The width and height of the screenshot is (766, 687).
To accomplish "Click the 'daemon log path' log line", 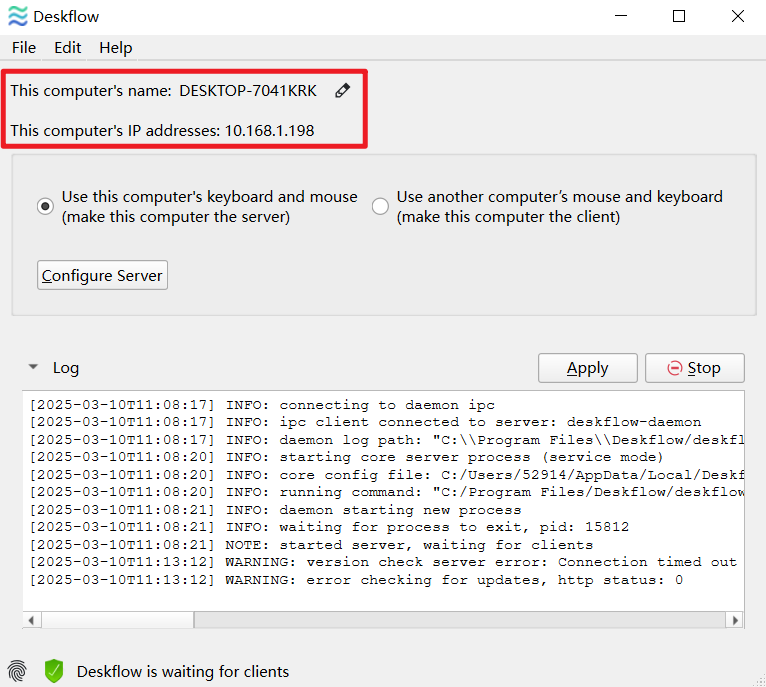I will 386,440.
